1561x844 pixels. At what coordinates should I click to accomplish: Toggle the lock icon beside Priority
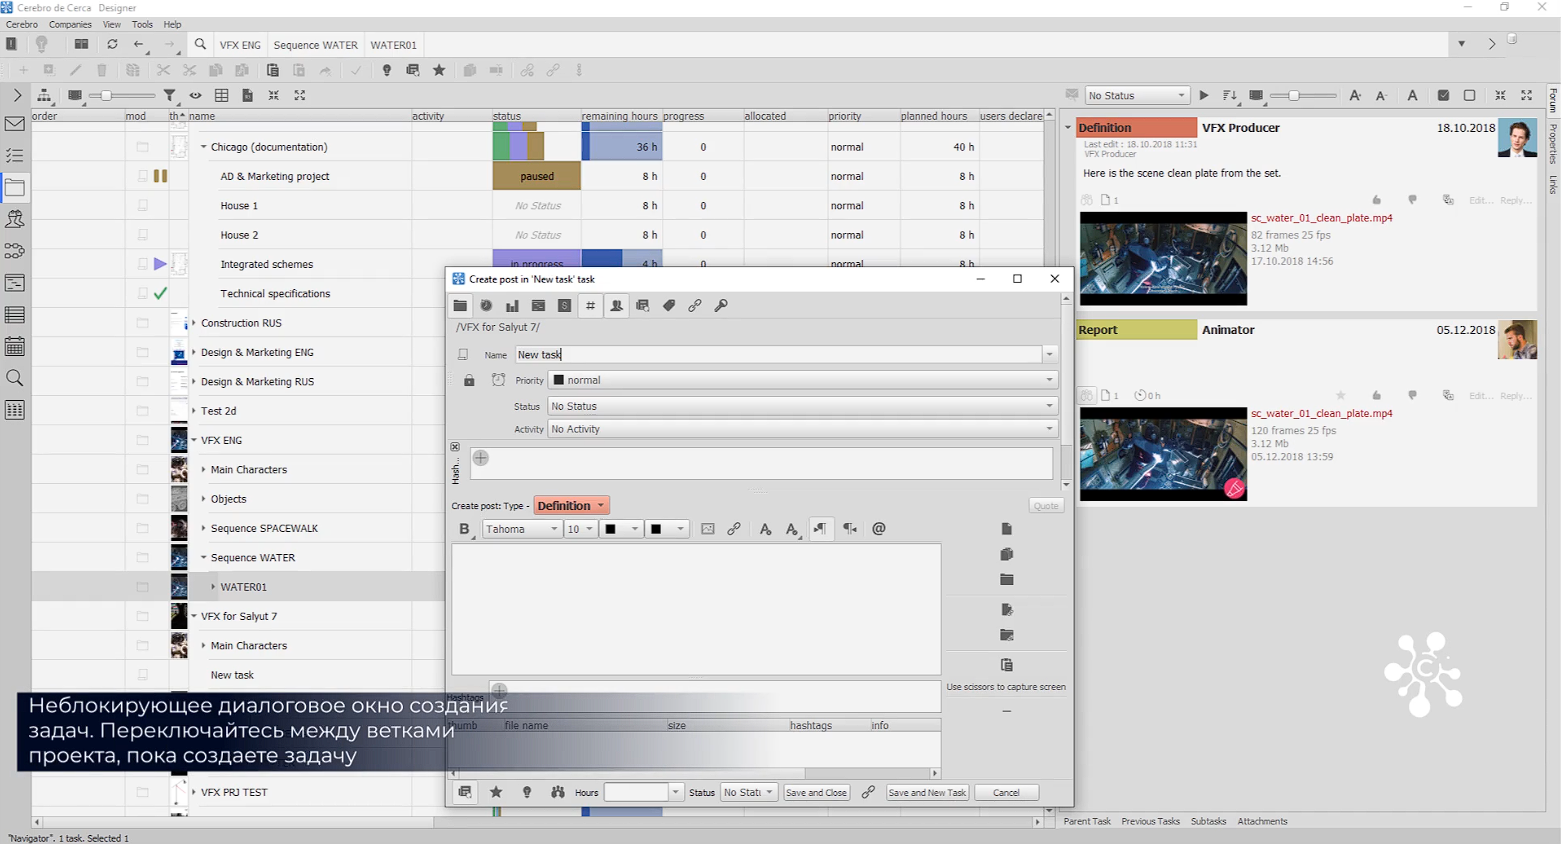click(469, 380)
